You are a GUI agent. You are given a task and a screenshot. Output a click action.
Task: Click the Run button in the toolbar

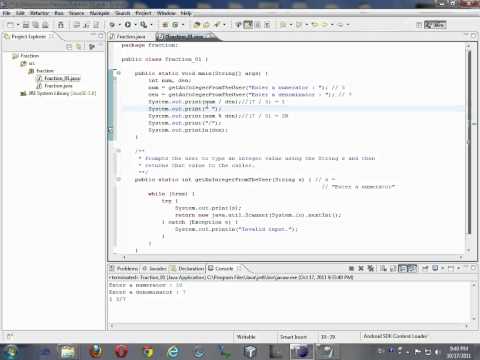[128, 25]
